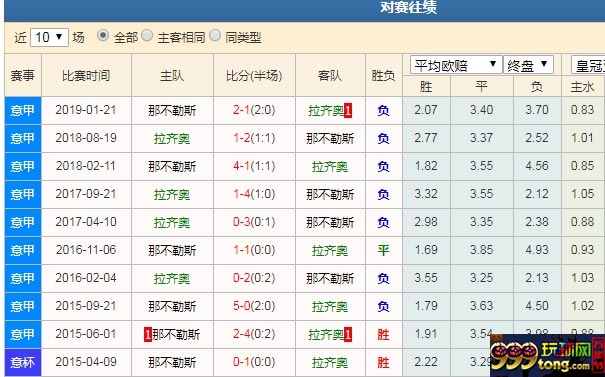Image resolution: width=605 pixels, height=377 pixels.
Task: Click away team 拉齐奥 in 2019-01-21 row
Action: [x=326, y=111]
